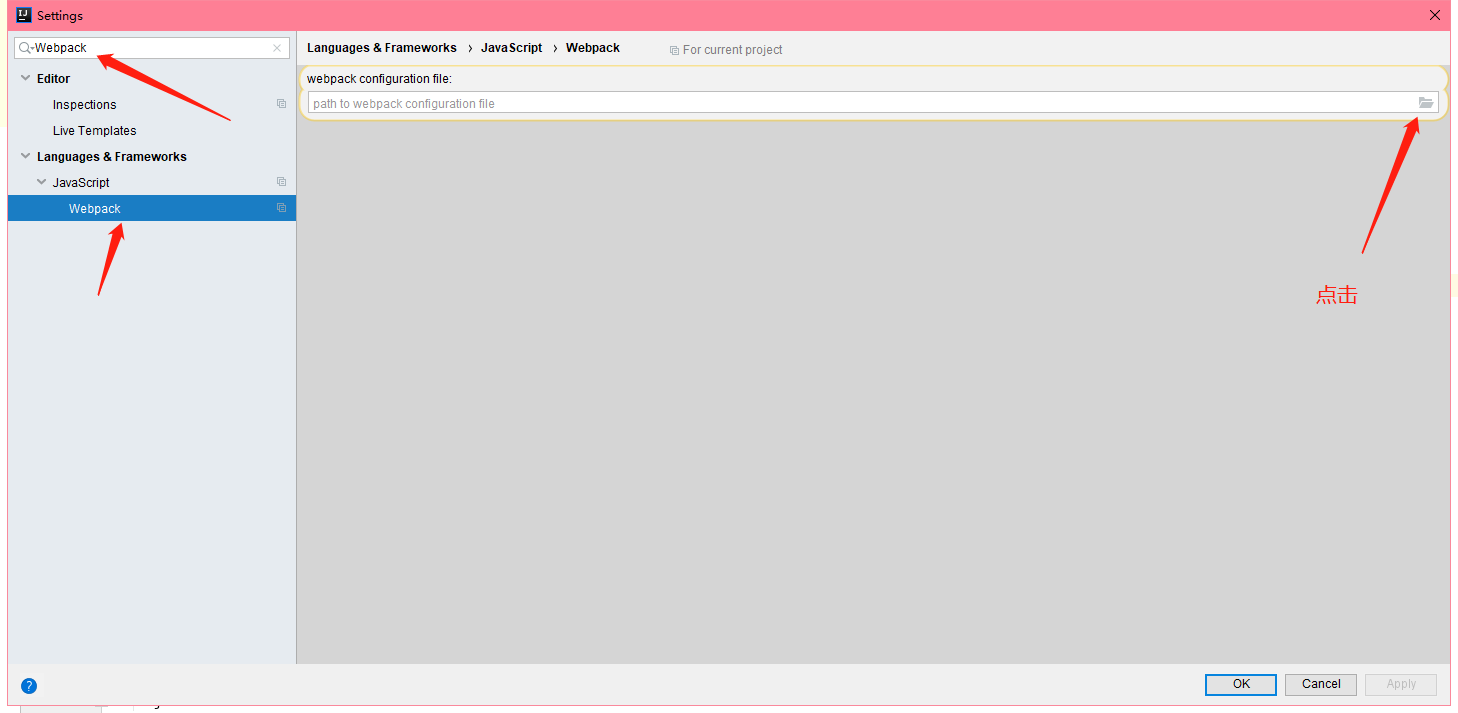Click the Cancel button
1458x713 pixels.
(x=1321, y=684)
